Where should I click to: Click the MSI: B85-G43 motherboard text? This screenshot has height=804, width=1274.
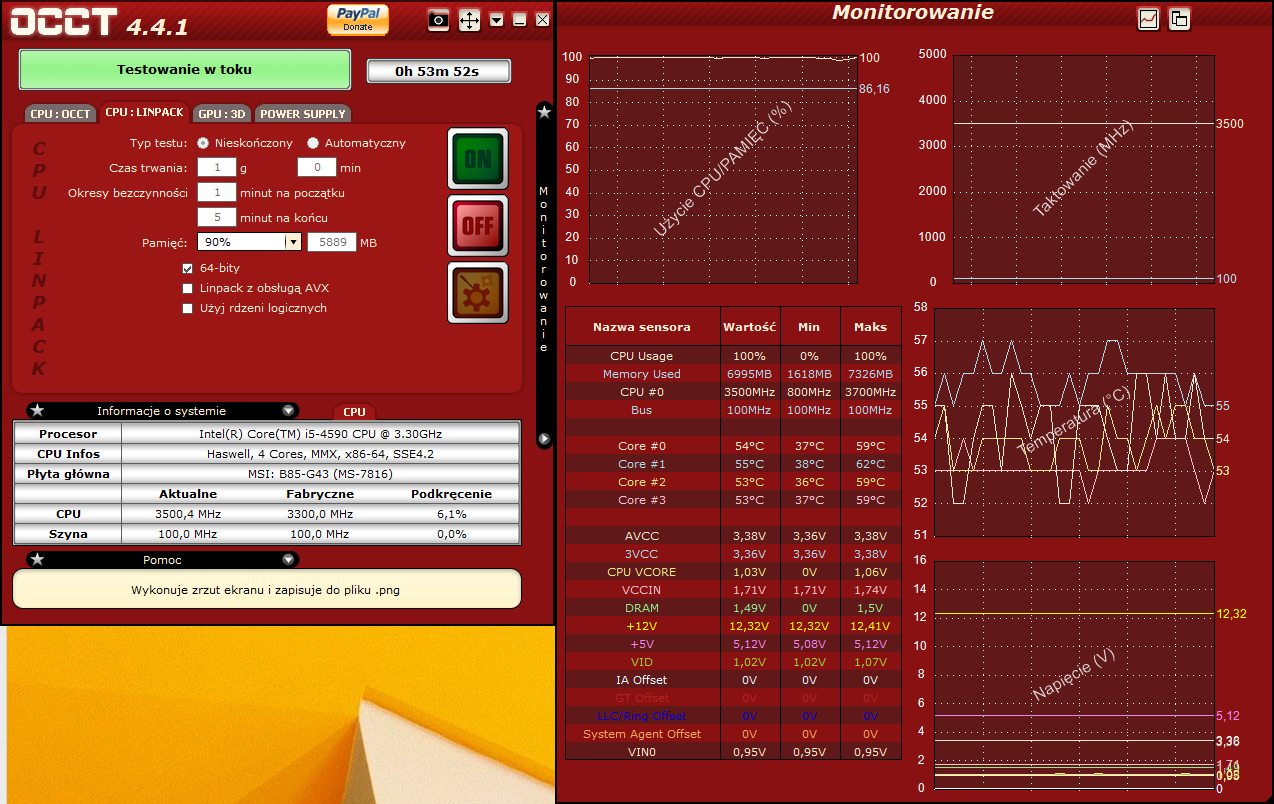tap(321, 474)
